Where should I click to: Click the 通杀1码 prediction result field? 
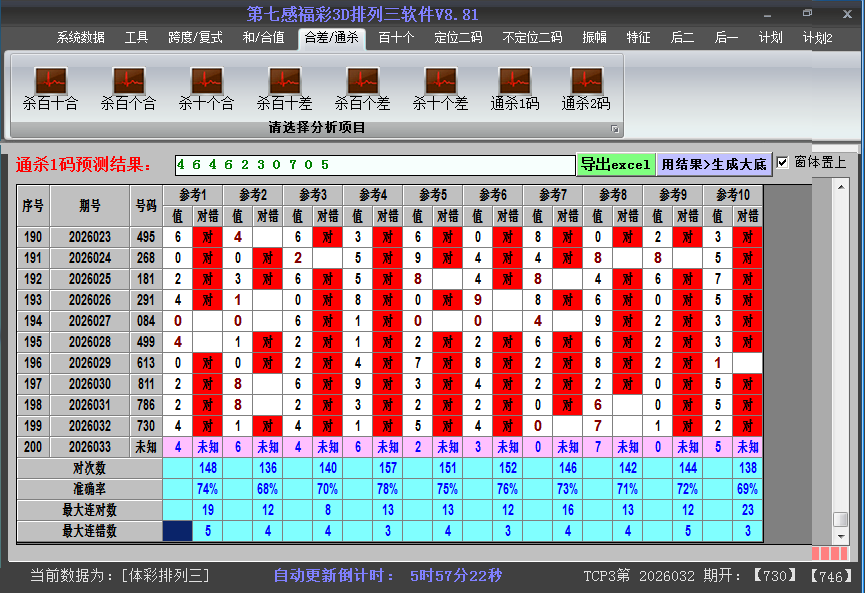373,164
